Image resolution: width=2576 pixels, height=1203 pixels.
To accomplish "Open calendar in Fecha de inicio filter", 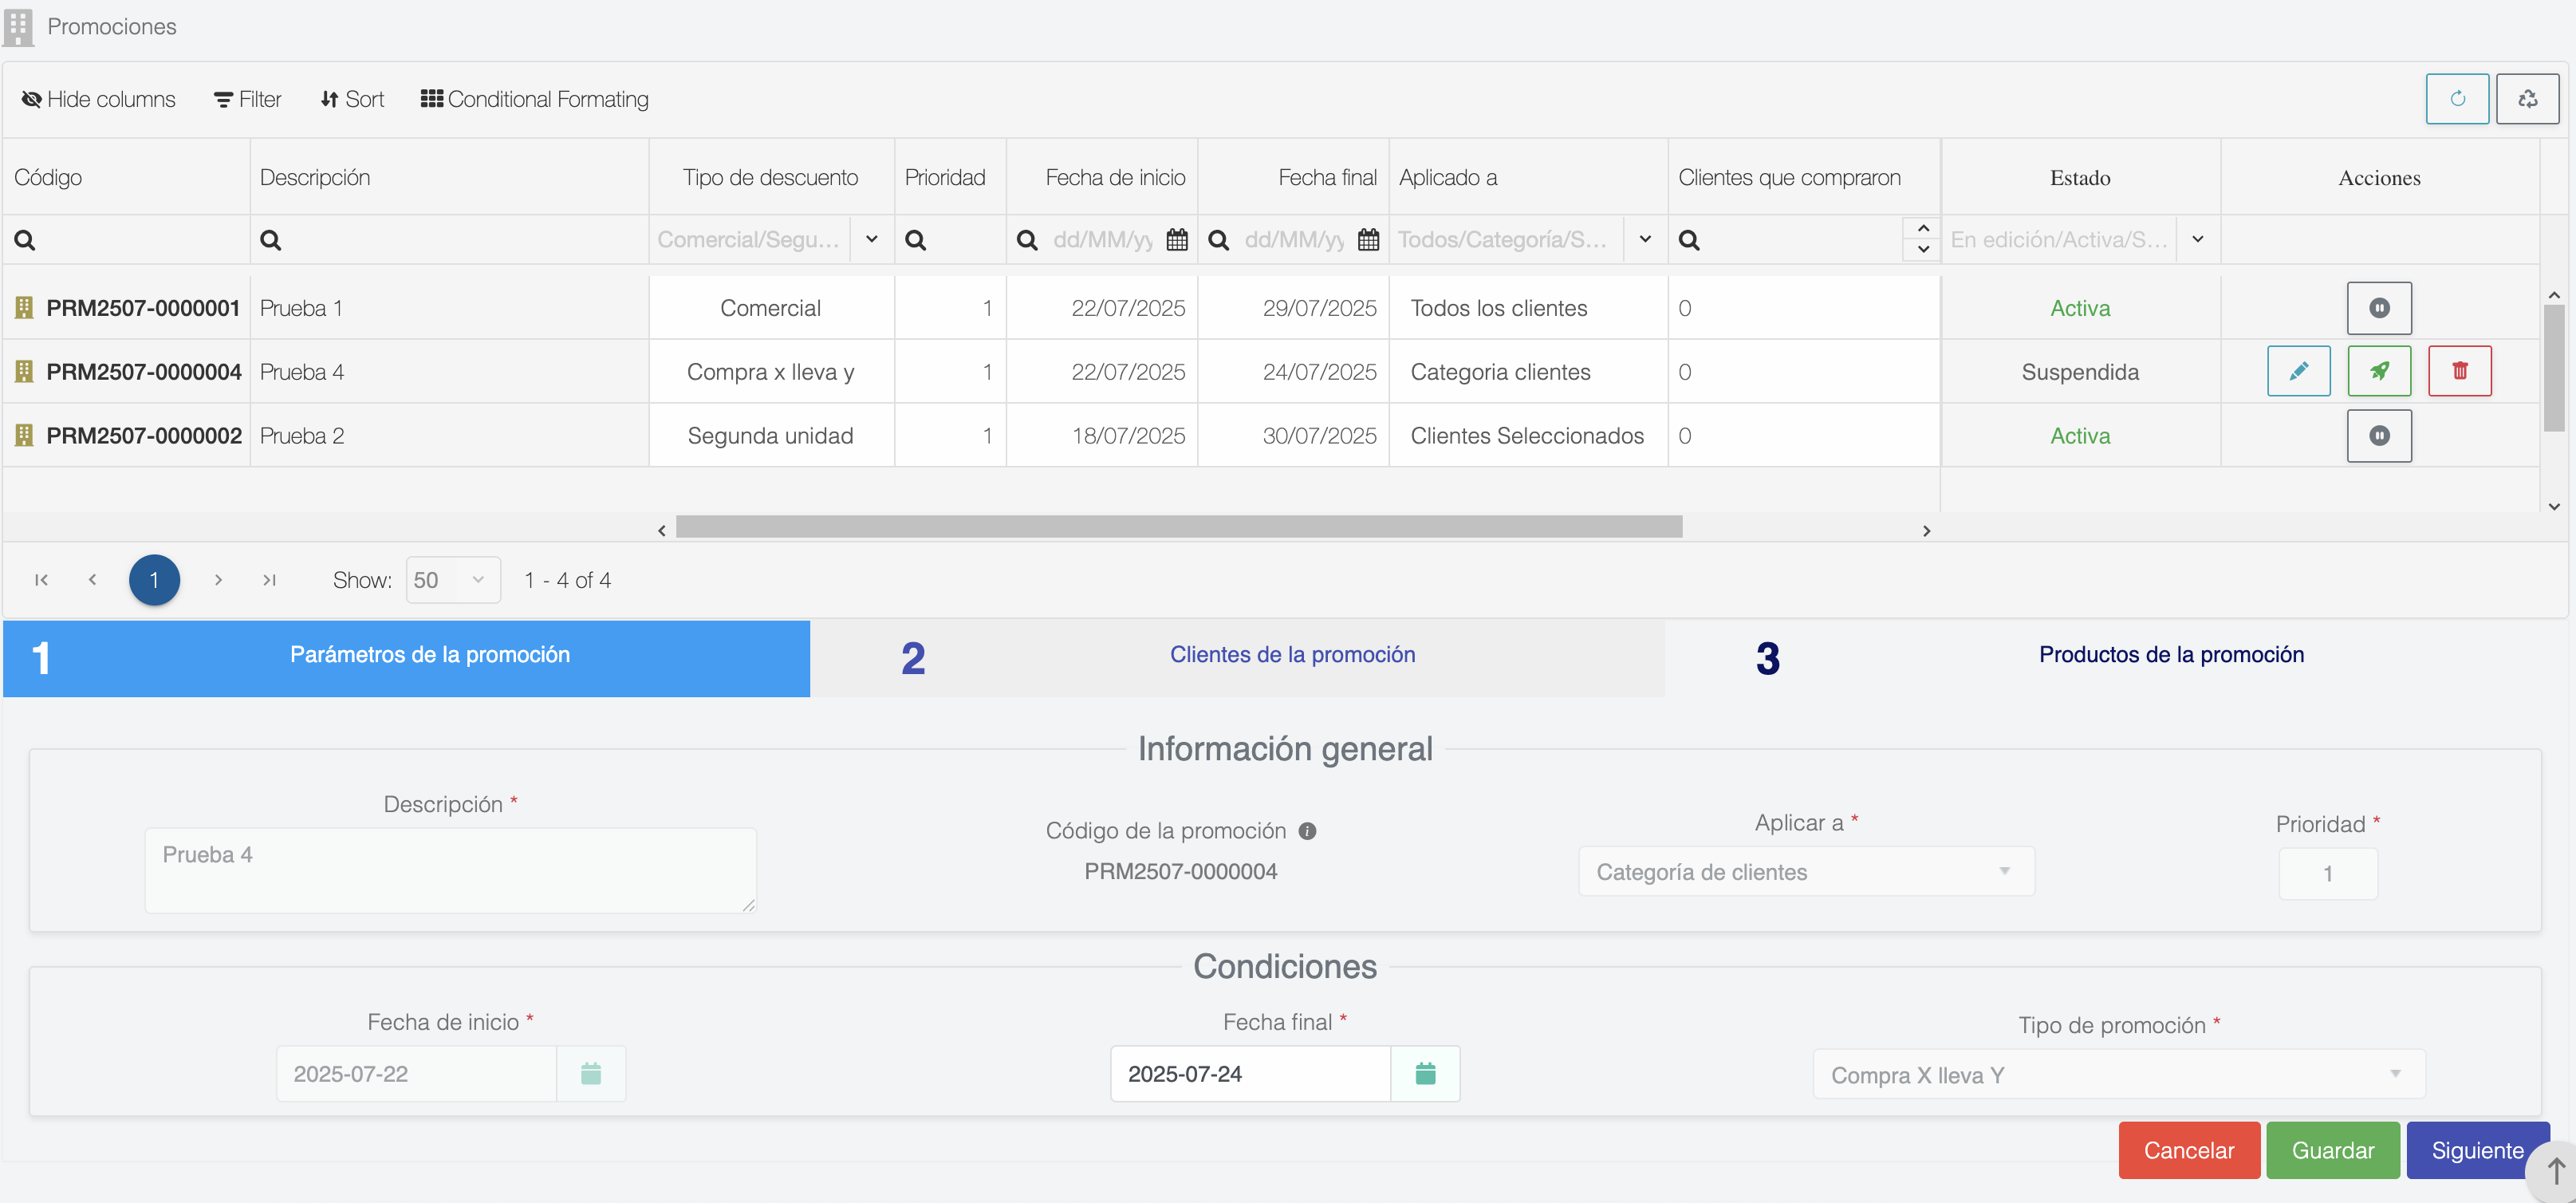I will [x=1177, y=240].
